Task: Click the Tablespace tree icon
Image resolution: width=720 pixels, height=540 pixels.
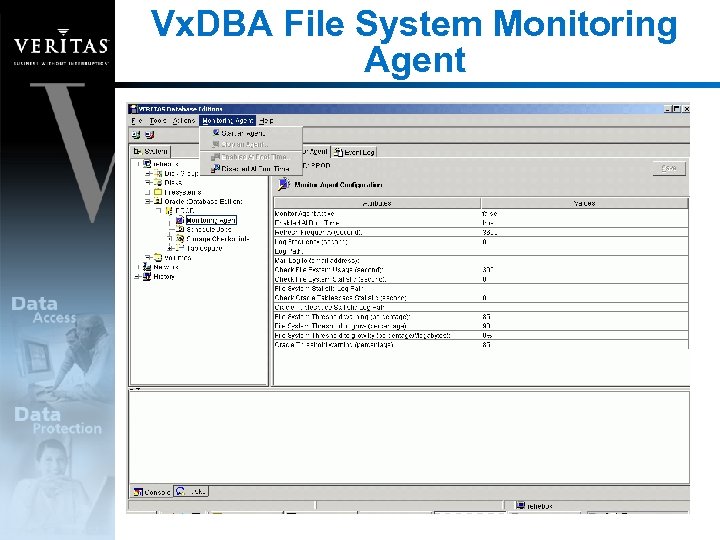Action: 180,248
